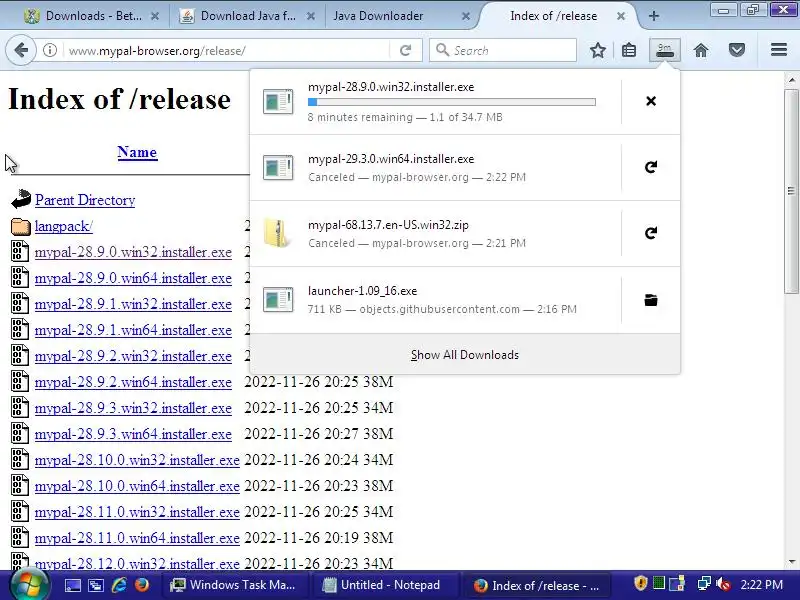Screen dimensions: 800x600
Task: Click the zip folder icon of mypal-68.13.7
Action: coord(278,233)
